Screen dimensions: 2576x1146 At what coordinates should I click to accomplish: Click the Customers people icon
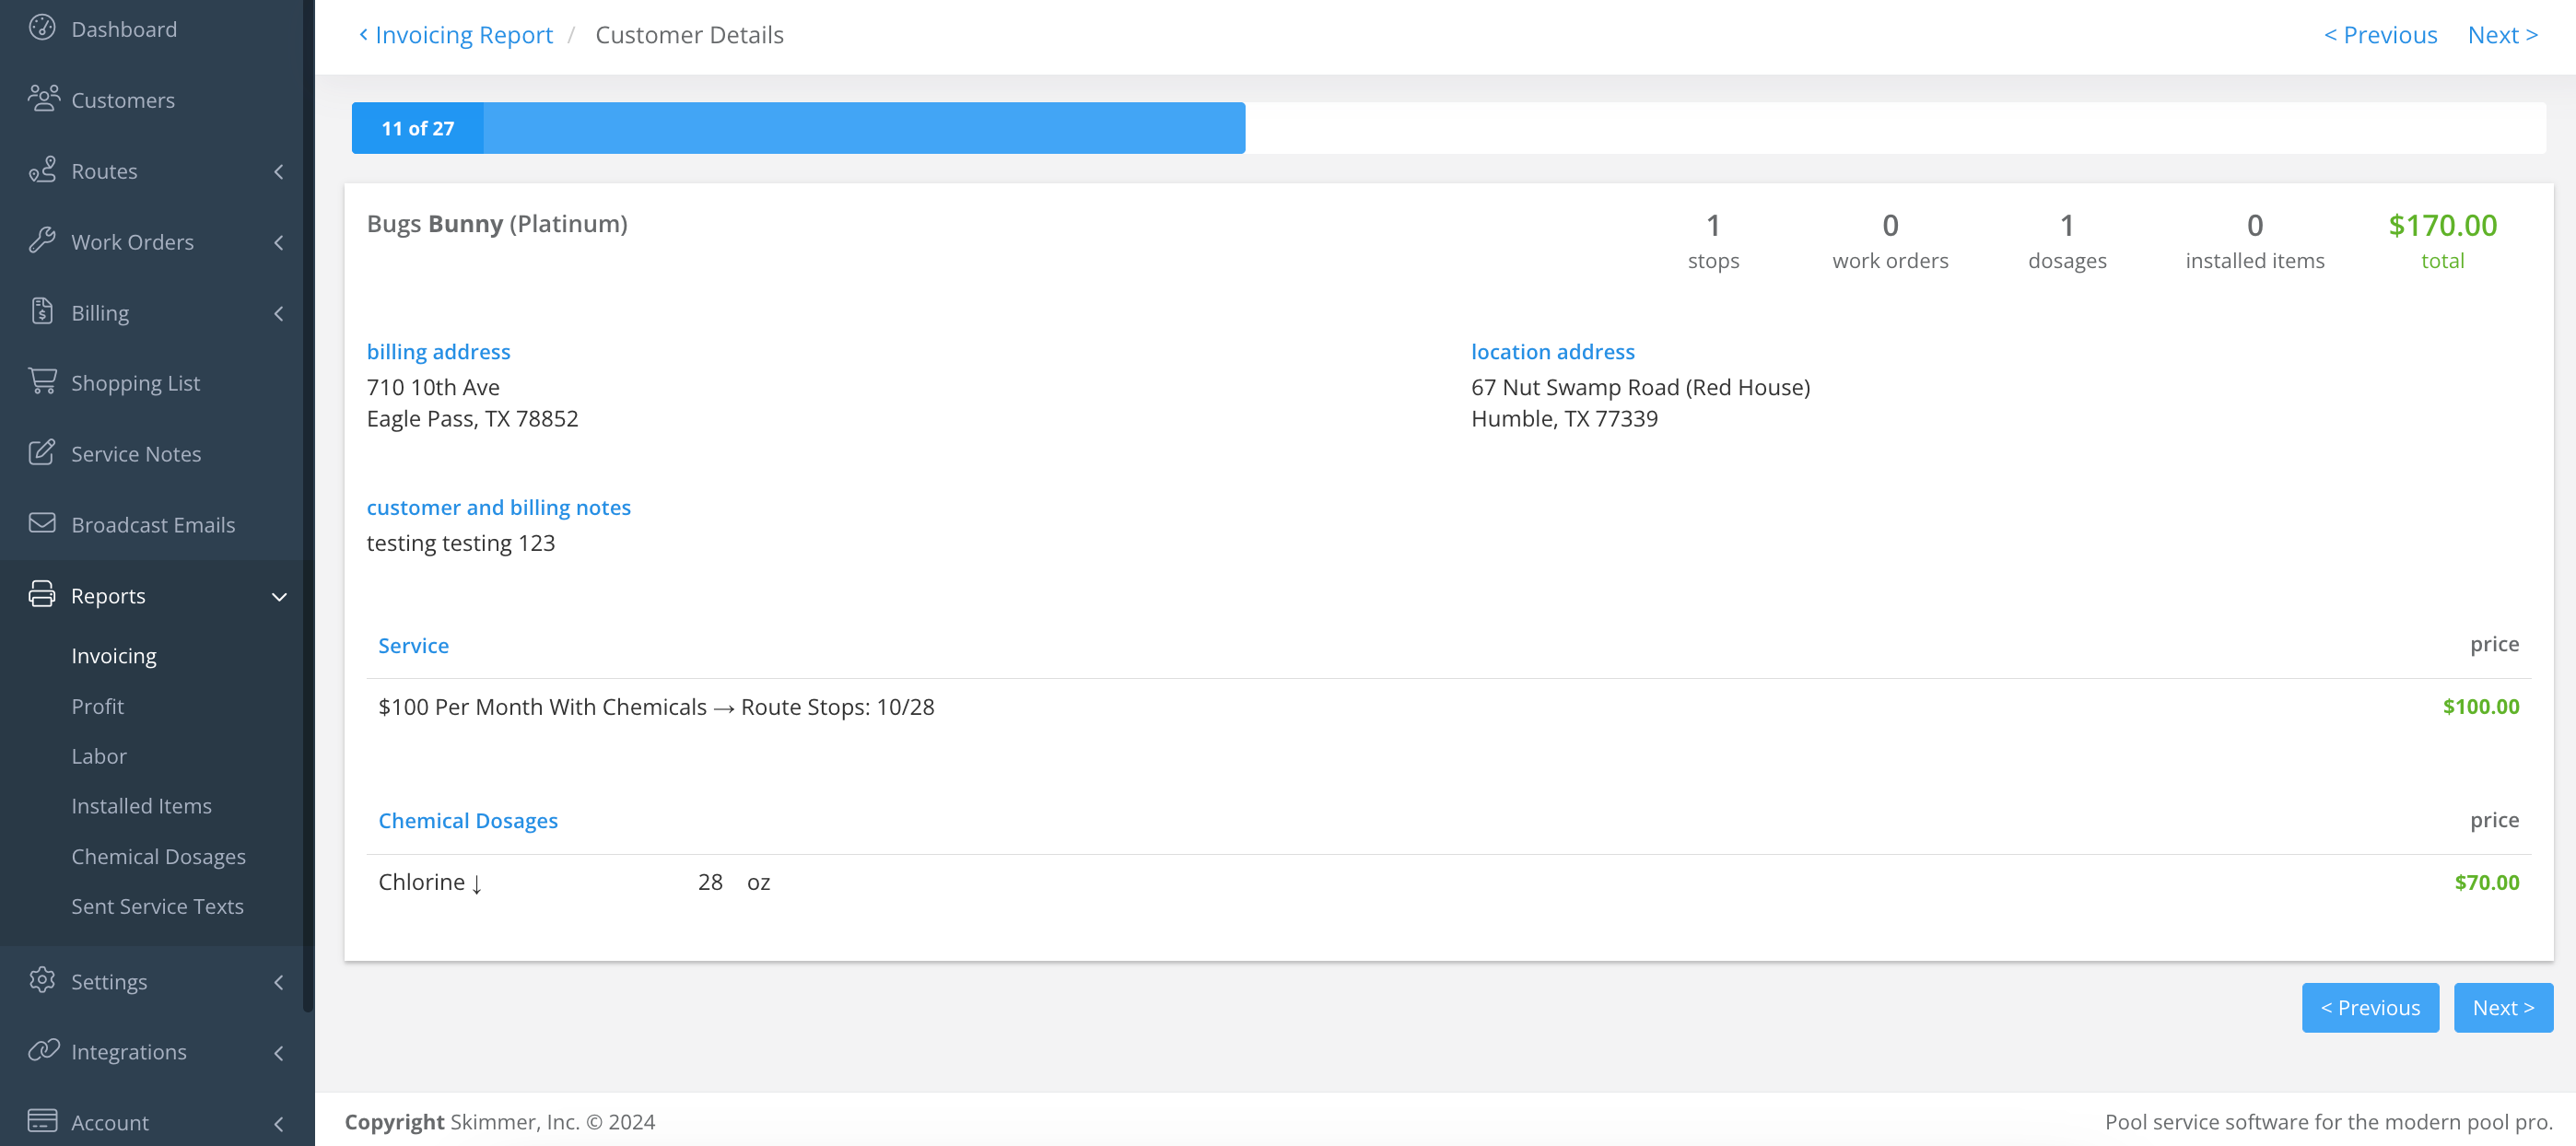pos(43,98)
